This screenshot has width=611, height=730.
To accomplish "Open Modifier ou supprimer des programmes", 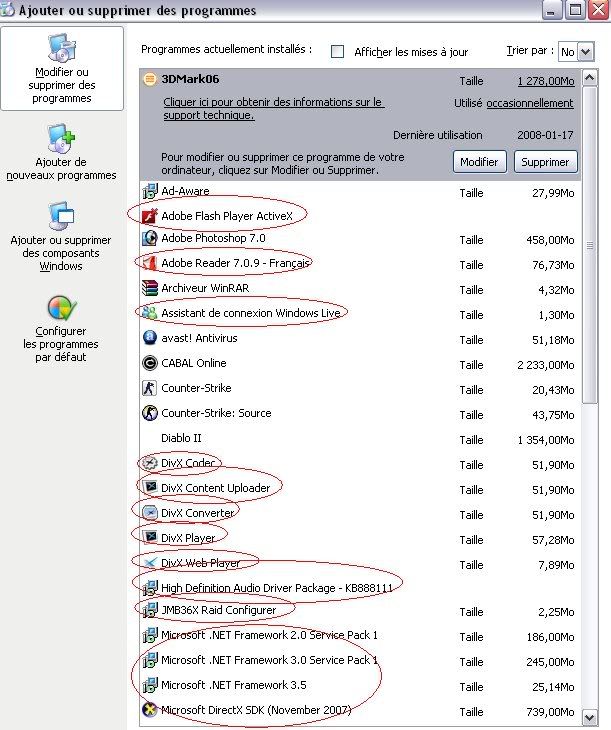I will pos(61,70).
